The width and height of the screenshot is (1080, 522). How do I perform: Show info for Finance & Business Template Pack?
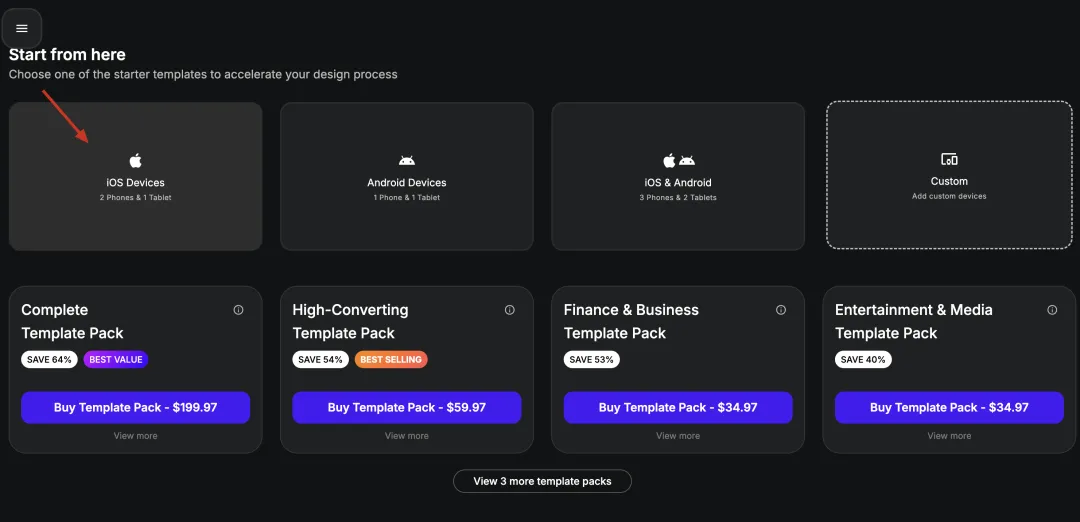click(781, 310)
